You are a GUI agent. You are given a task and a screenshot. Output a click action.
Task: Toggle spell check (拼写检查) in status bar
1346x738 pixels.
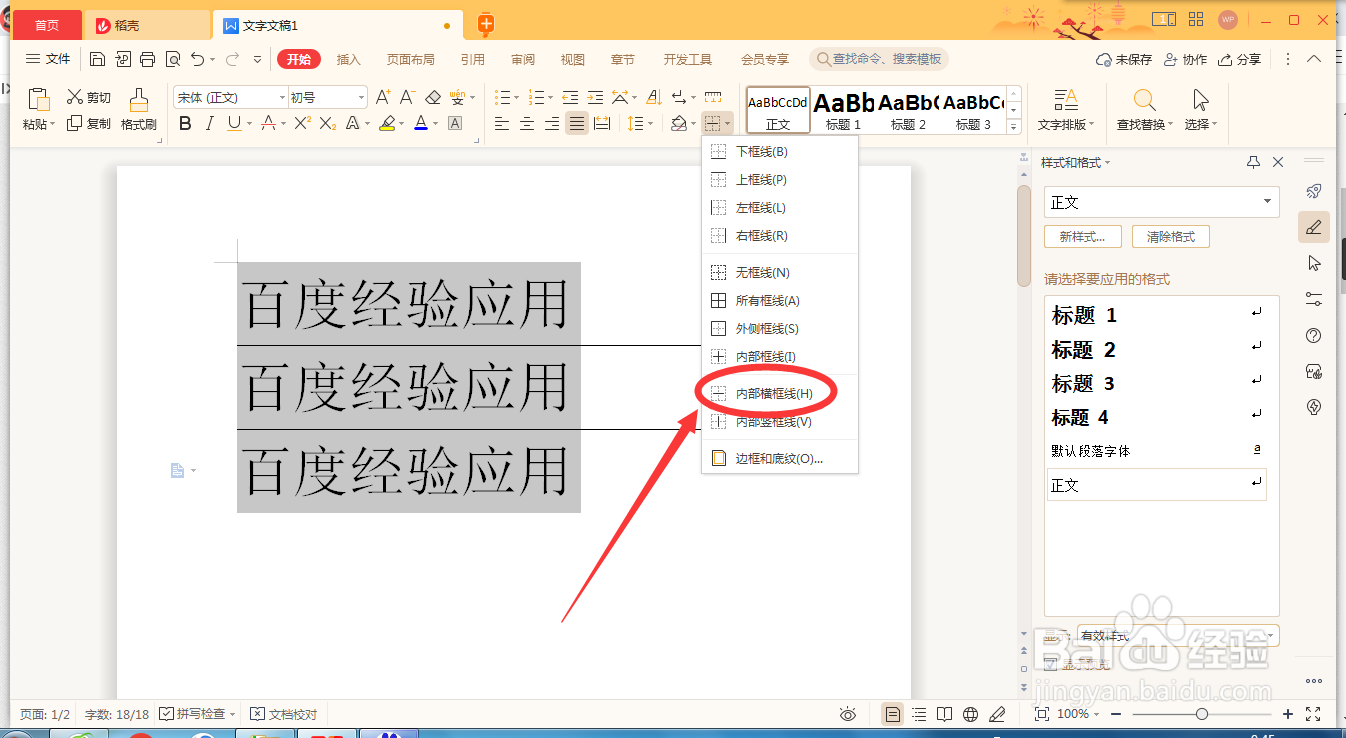tap(197, 714)
